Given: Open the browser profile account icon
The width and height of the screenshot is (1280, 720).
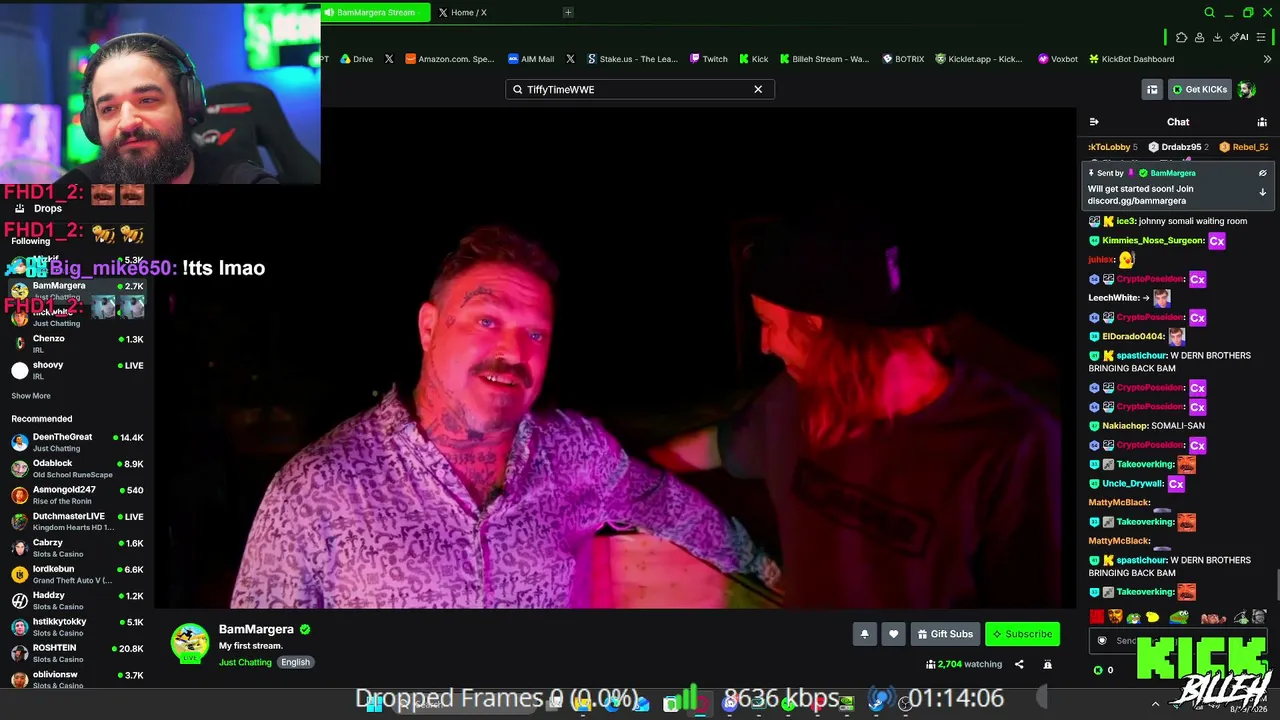Looking at the screenshot, I should [1199, 37].
